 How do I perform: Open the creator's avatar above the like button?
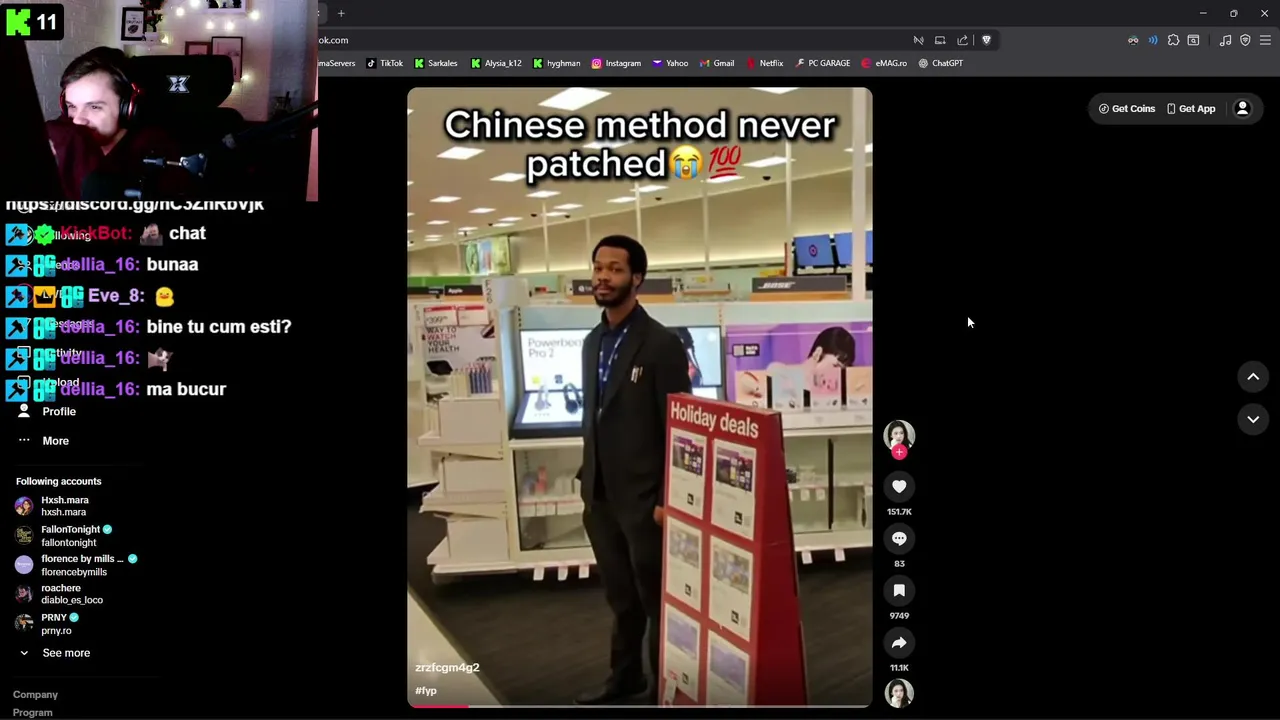pos(899,435)
